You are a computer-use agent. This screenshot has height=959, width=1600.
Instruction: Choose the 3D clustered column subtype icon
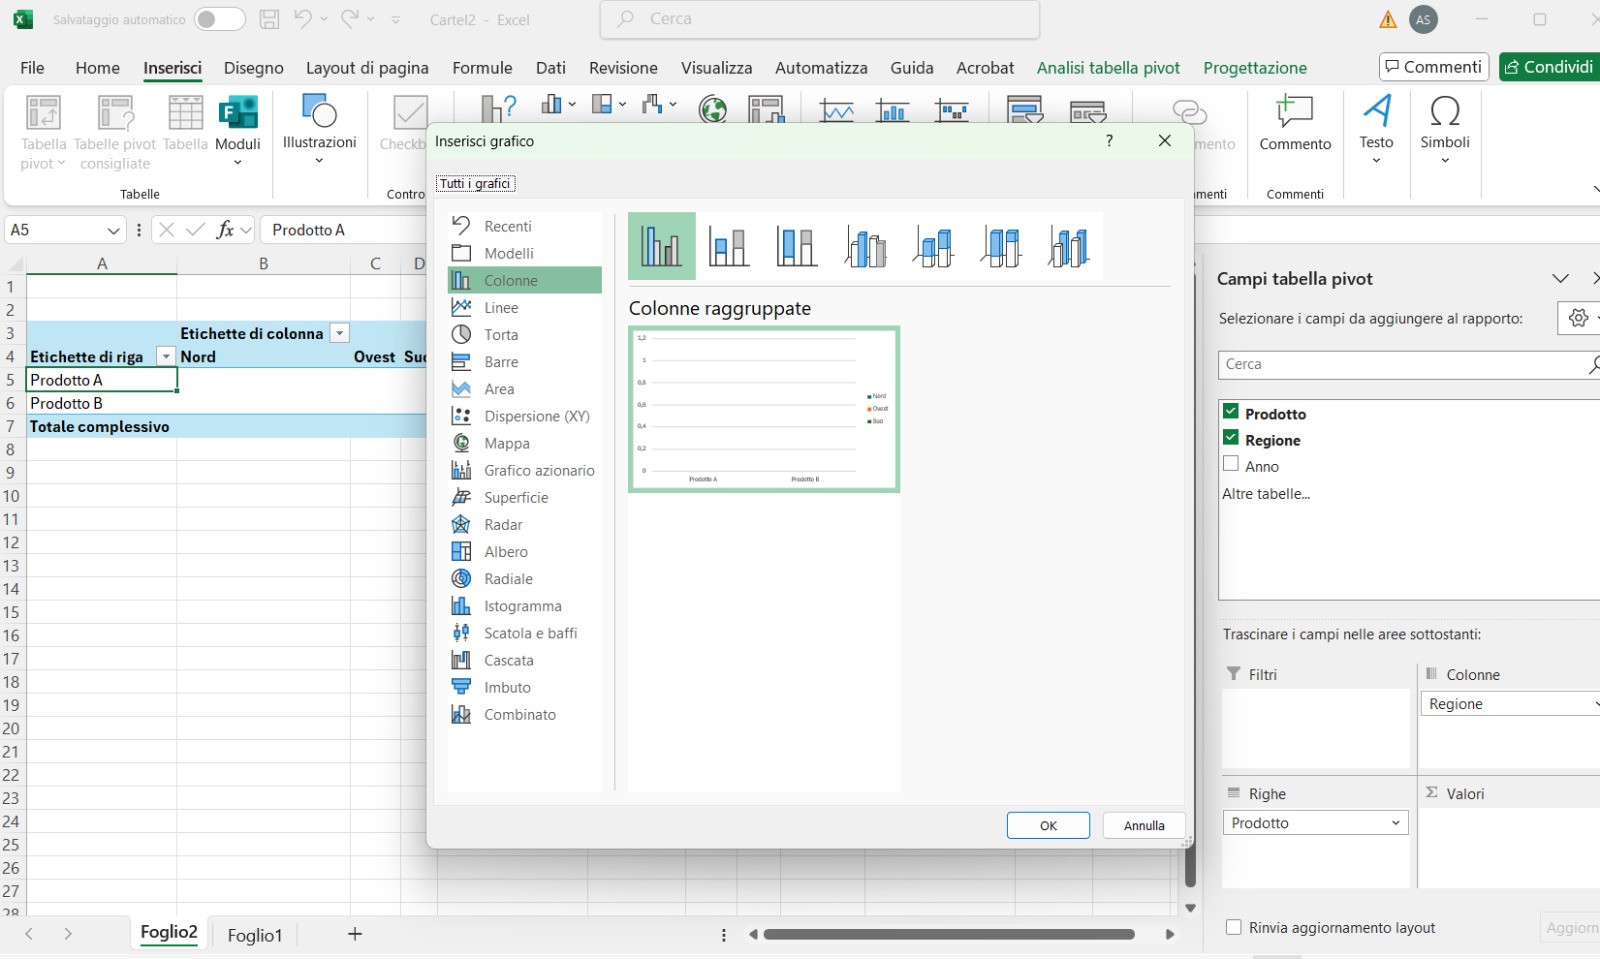tap(865, 246)
